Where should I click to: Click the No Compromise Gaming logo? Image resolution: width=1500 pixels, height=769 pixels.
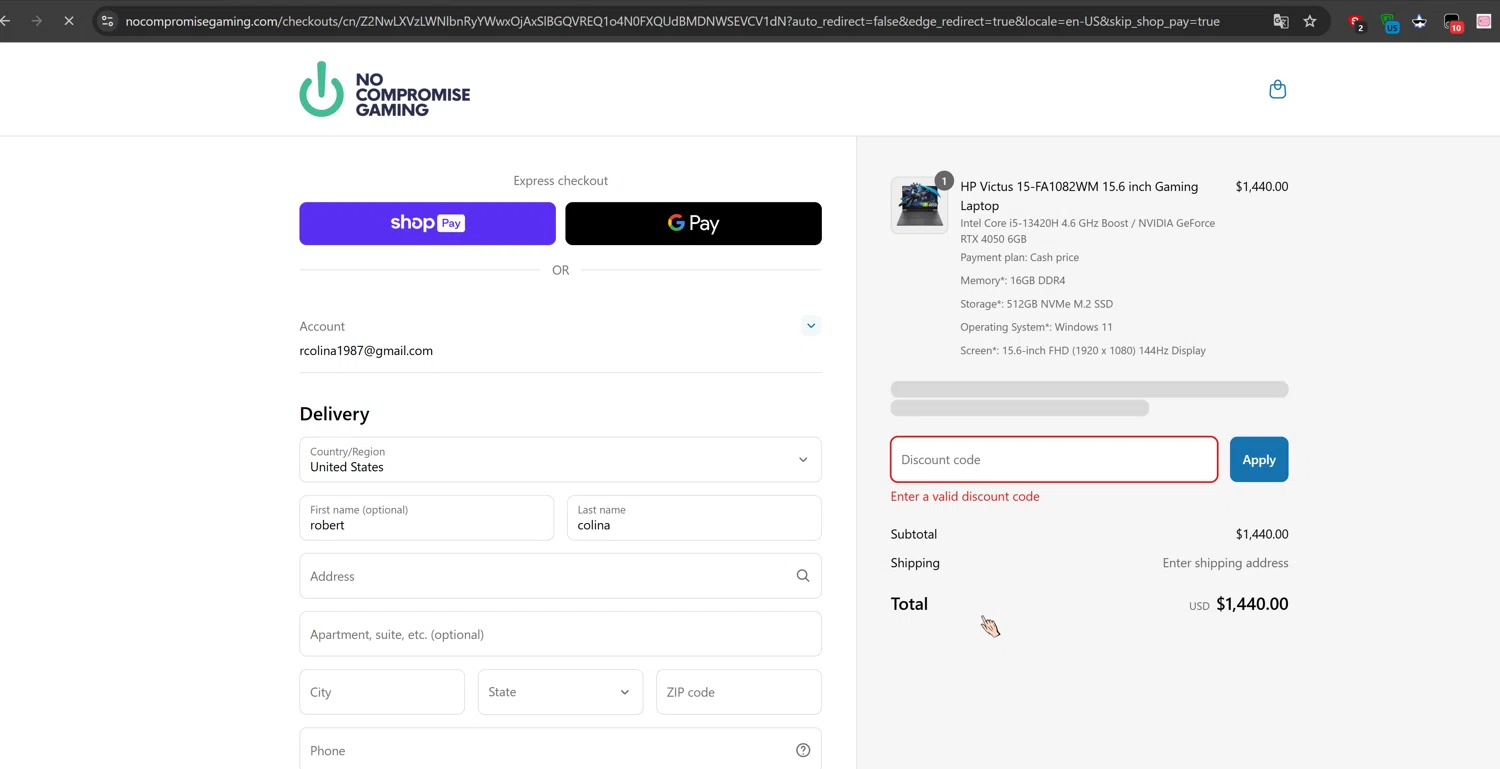pos(385,89)
